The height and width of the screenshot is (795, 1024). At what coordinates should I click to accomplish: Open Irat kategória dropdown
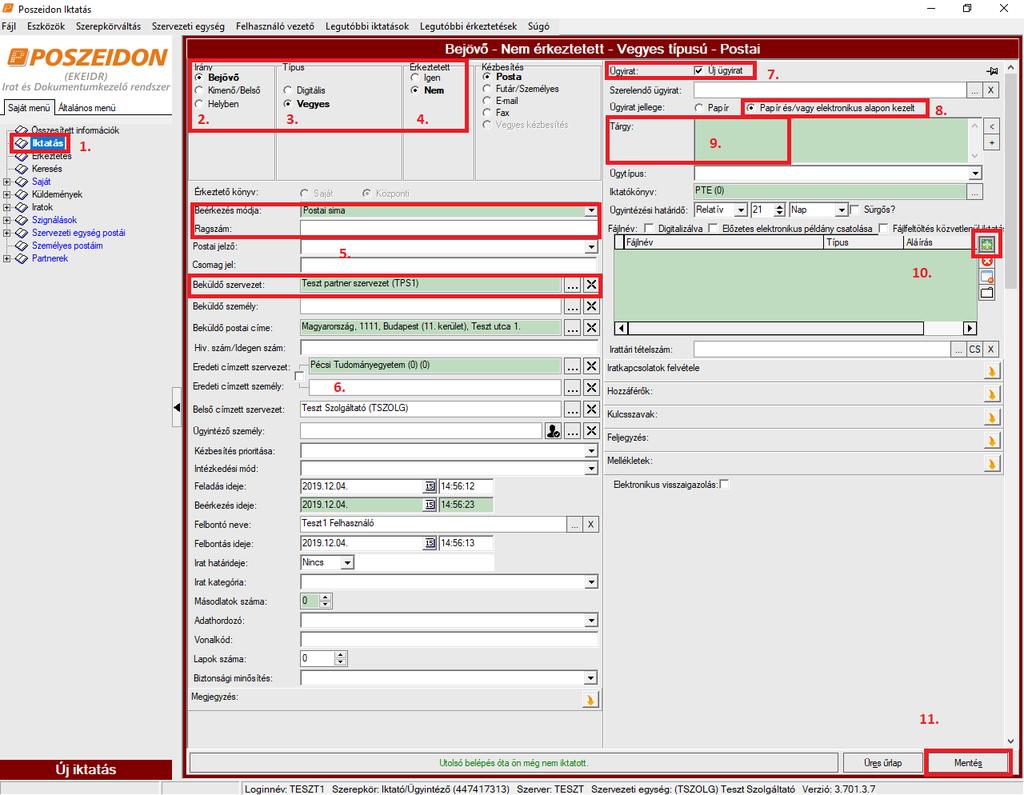(x=591, y=581)
